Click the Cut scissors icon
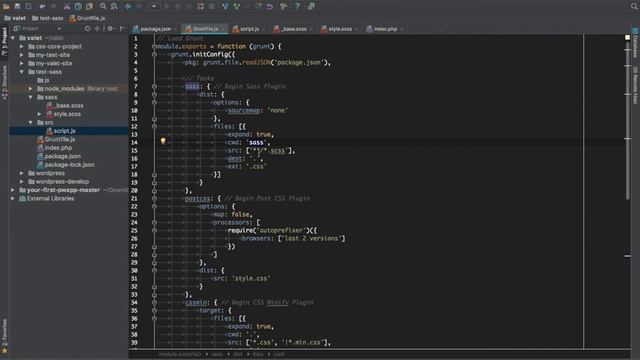The height and width of the screenshot is (360, 640). (67, 6)
